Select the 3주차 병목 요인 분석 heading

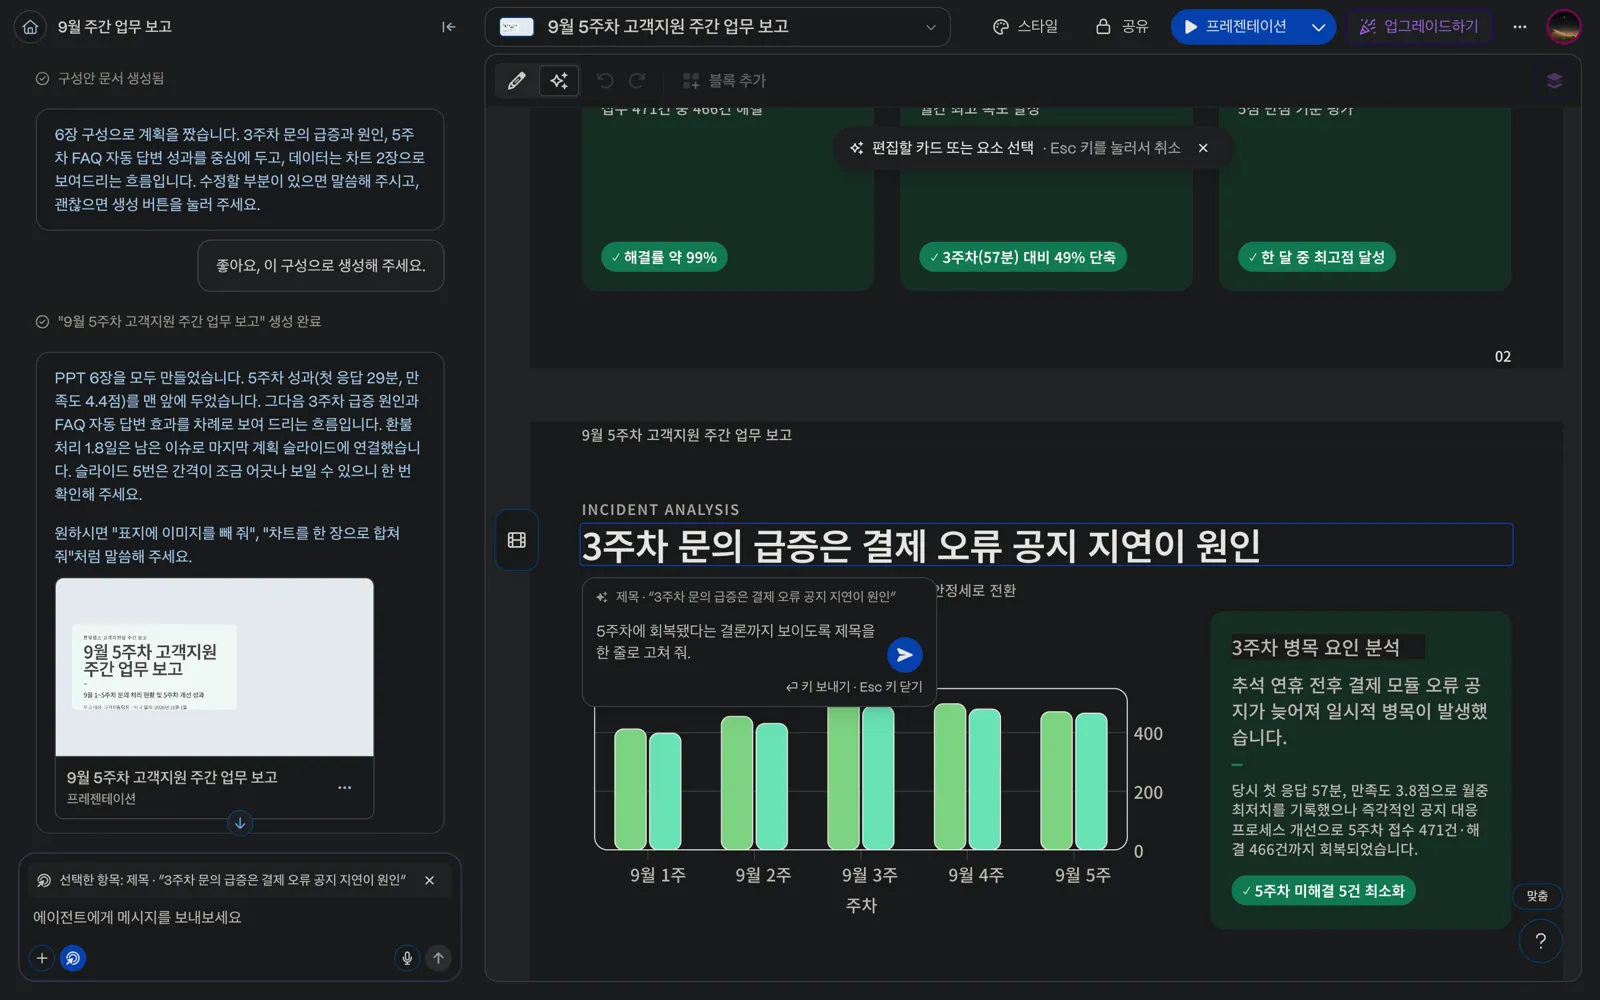1316,648
